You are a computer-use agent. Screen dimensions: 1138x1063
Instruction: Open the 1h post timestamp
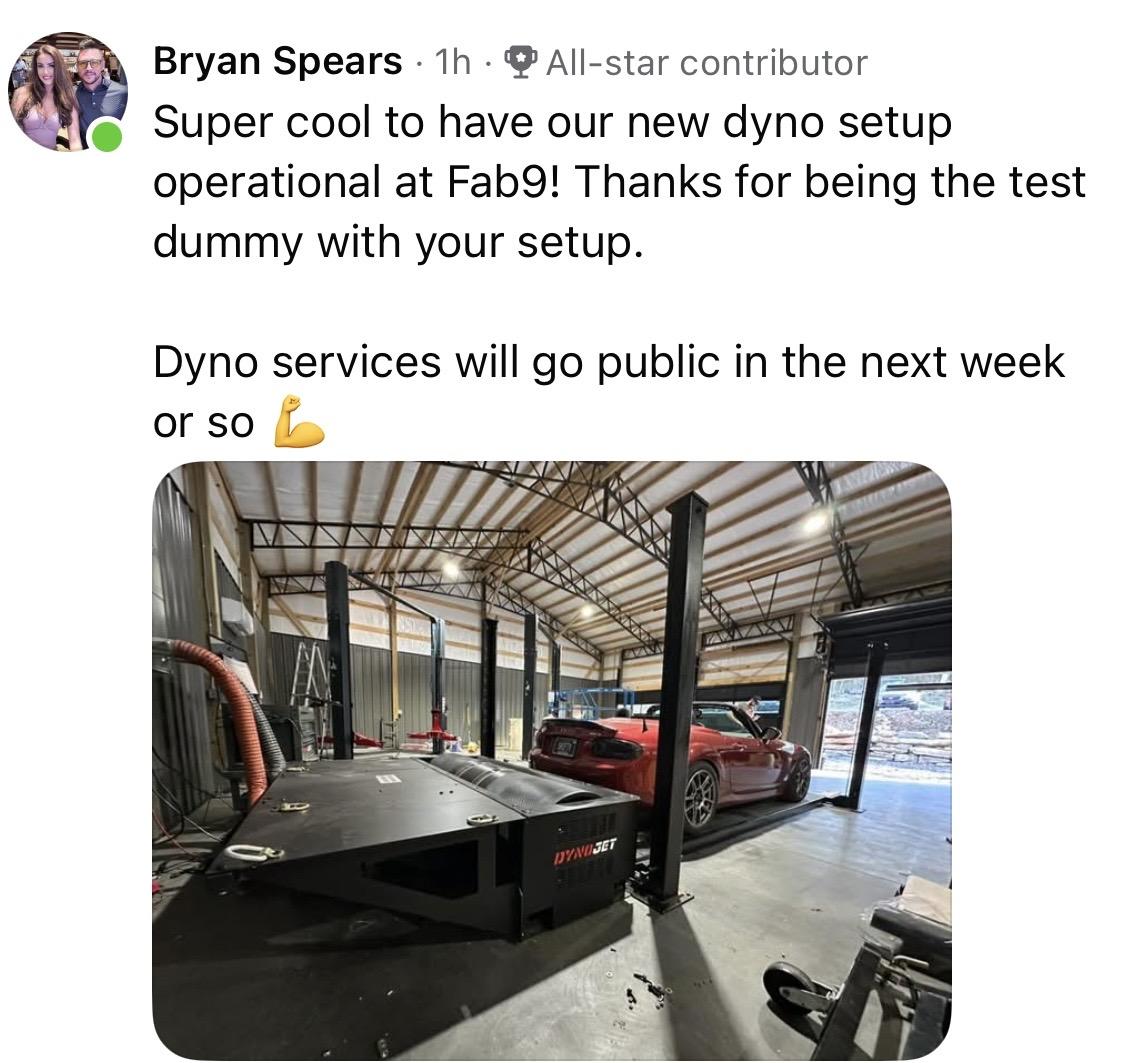pyautogui.click(x=452, y=62)
